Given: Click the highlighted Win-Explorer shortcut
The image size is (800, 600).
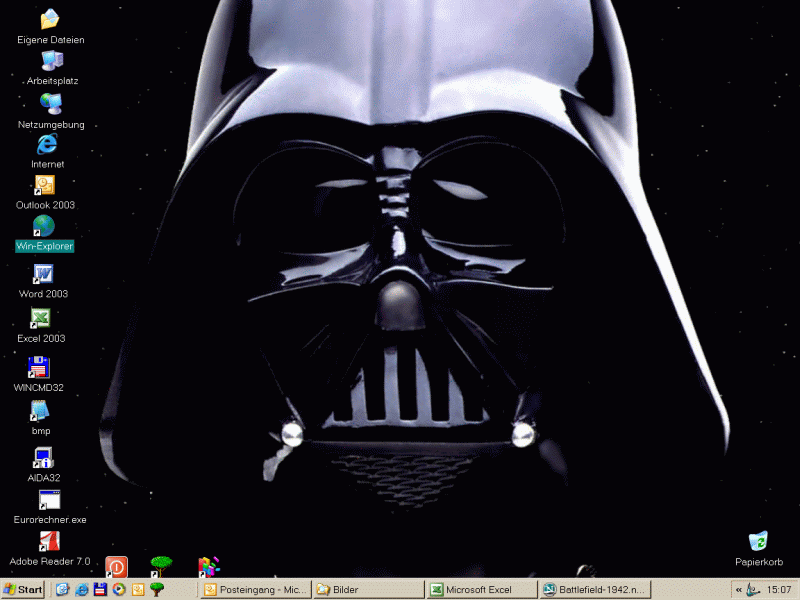Looking at the screenshot, I should [x=44, y=227].
